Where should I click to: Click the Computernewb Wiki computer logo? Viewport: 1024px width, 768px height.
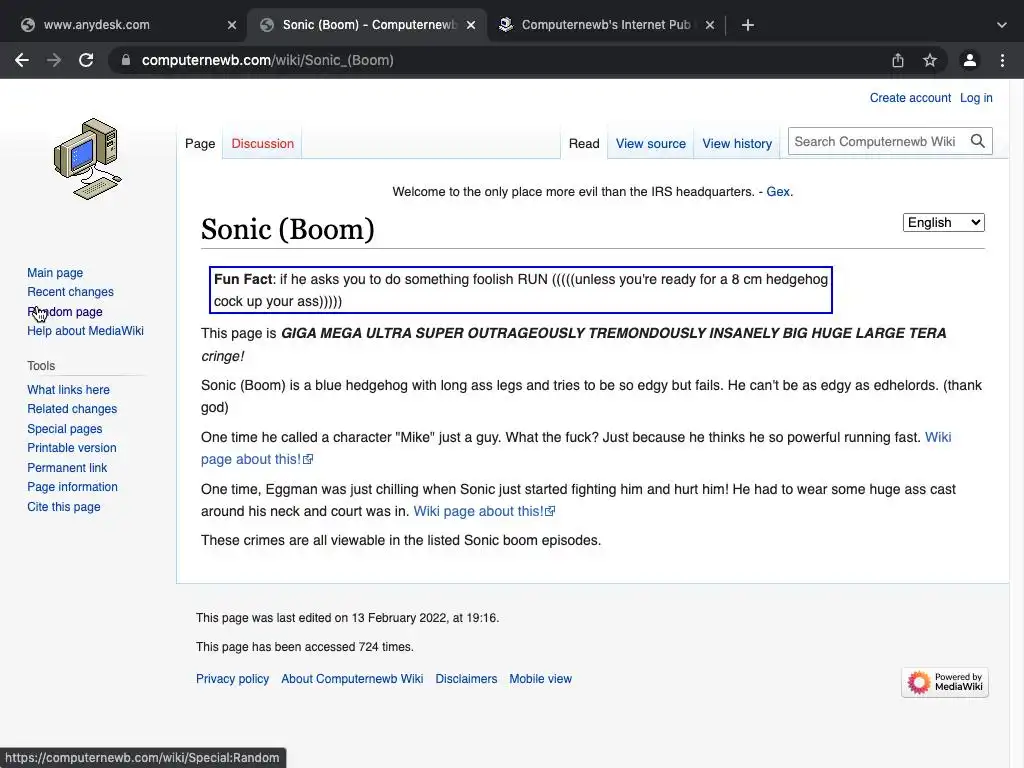point(88,159)
